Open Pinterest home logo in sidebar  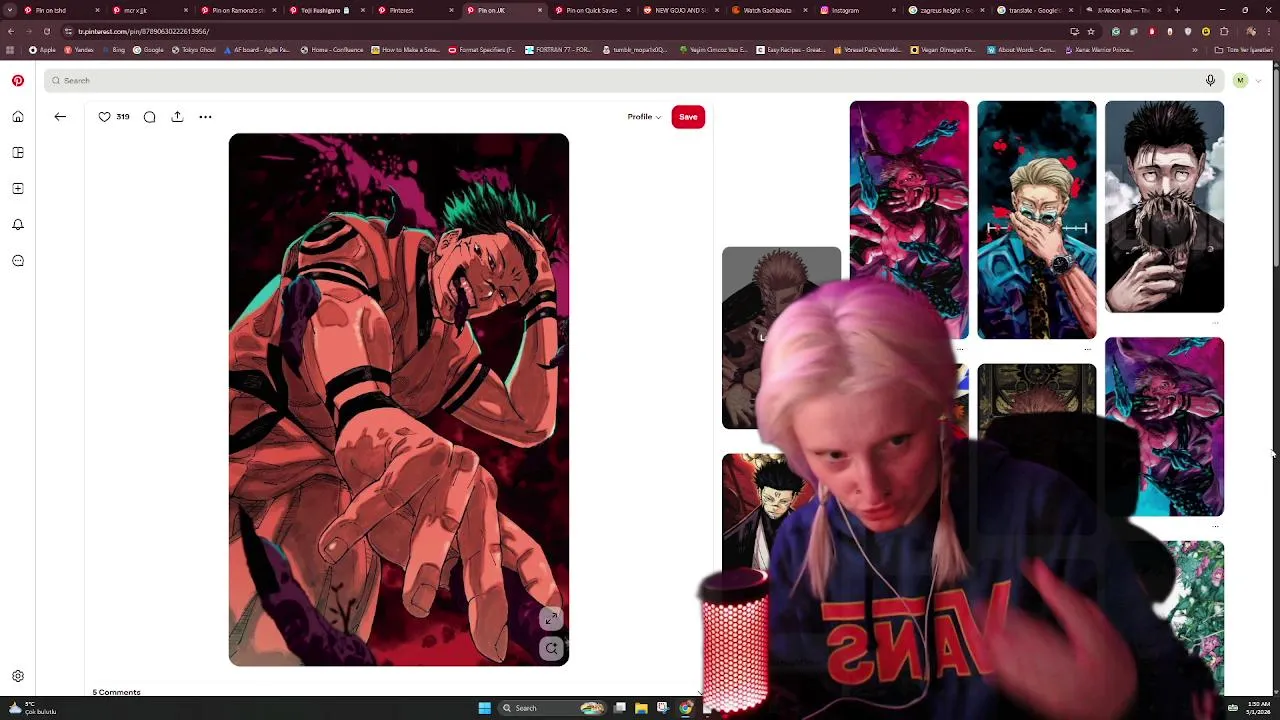coord(18,80)
